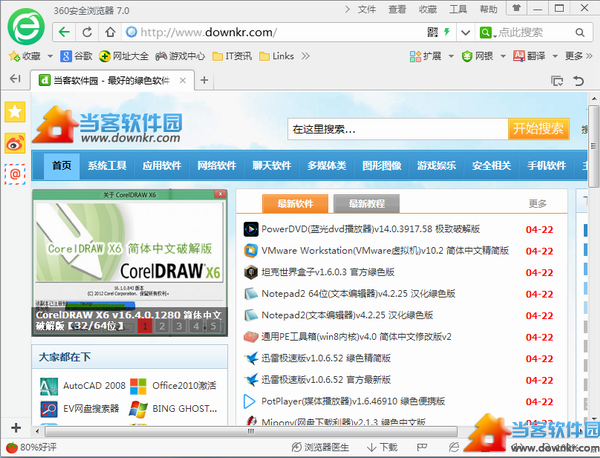This screenshot has width=600, height=458.
Task: Open the 收藏 favorites star button
Action: click(x=25, y=56)
